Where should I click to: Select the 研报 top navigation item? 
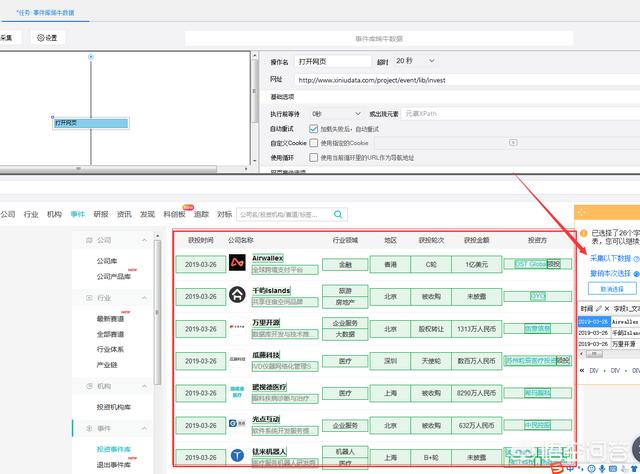[x=101, y=214]
